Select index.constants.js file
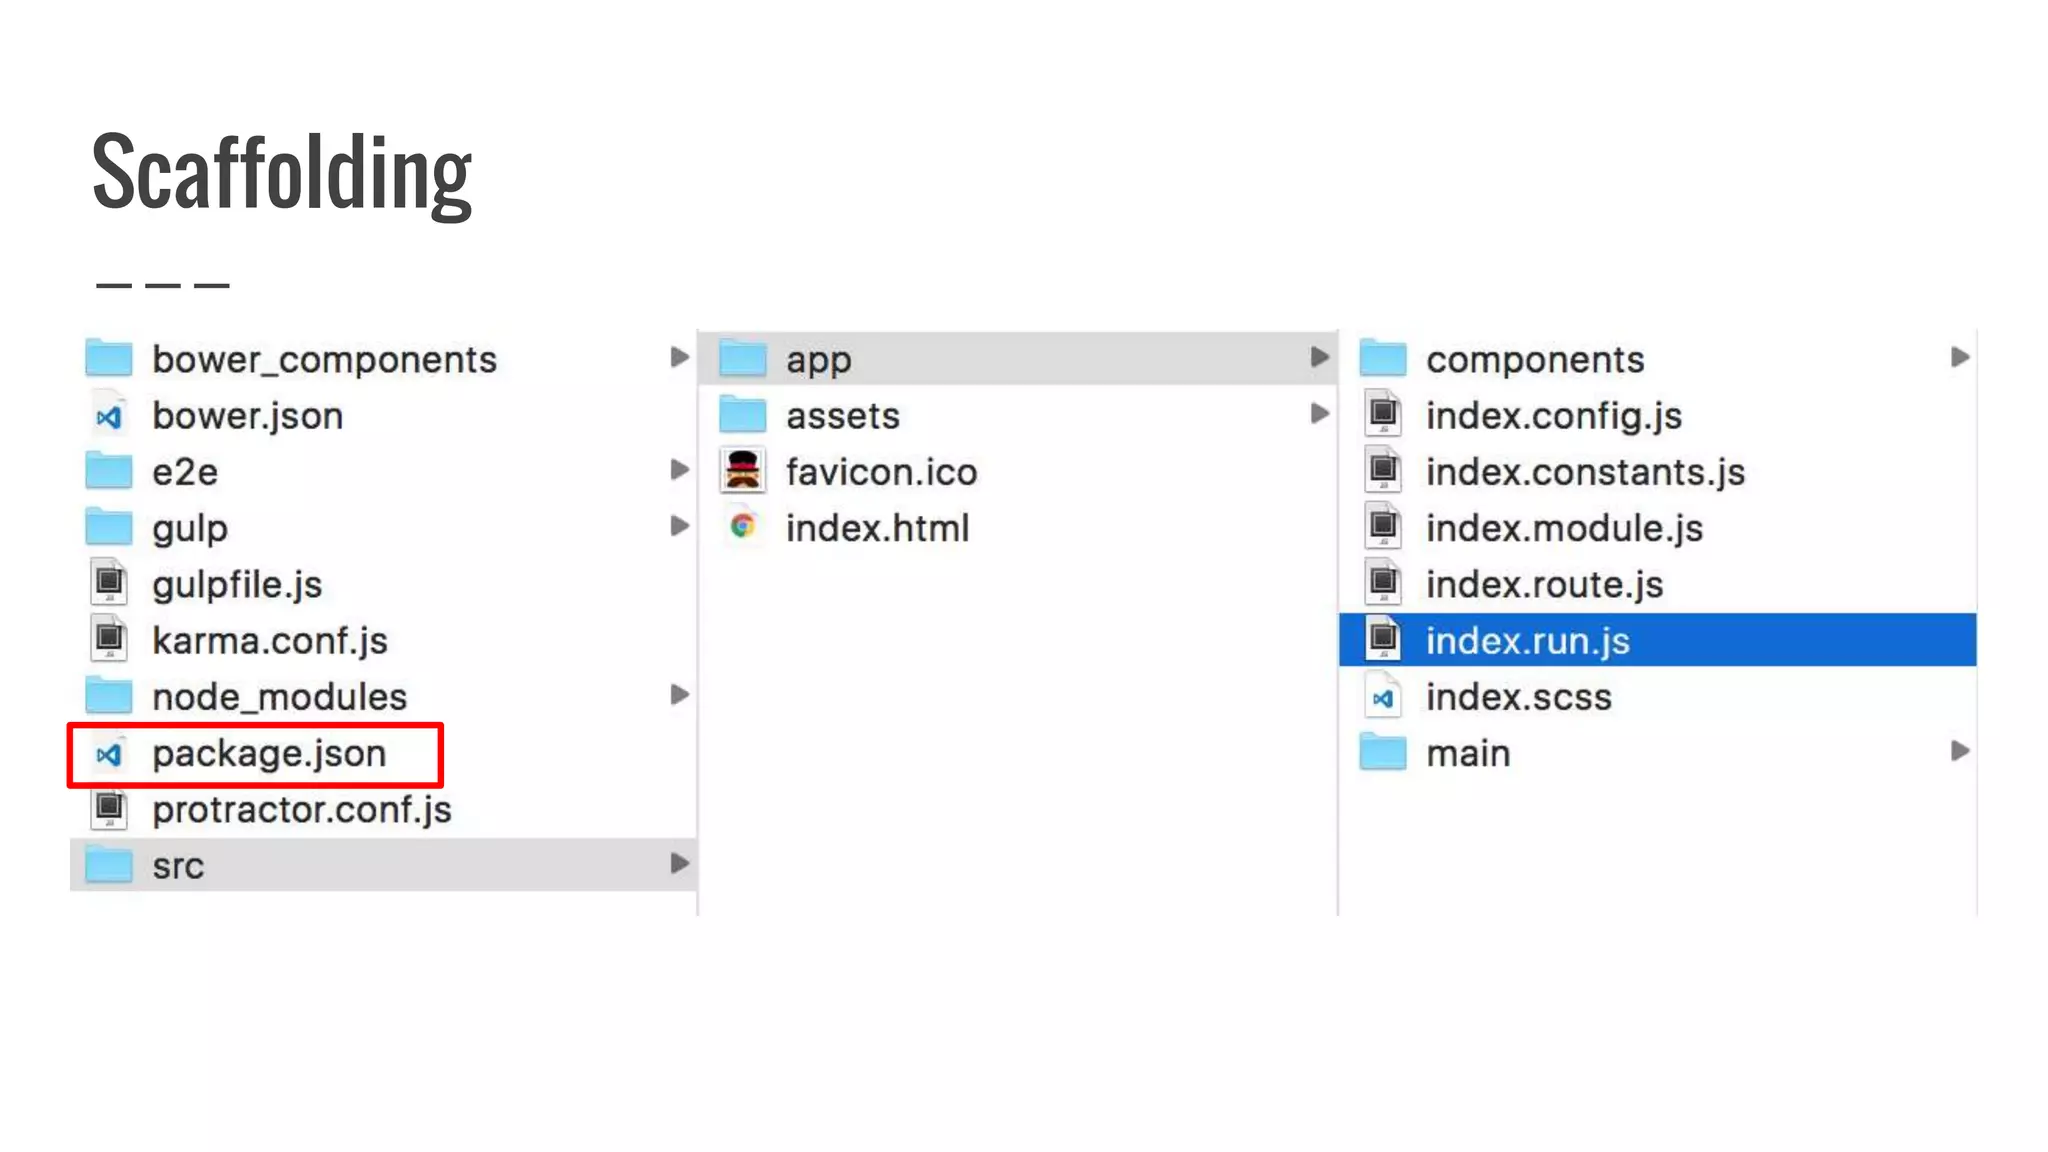Screen dimensions: 2048x1152 1584,472
